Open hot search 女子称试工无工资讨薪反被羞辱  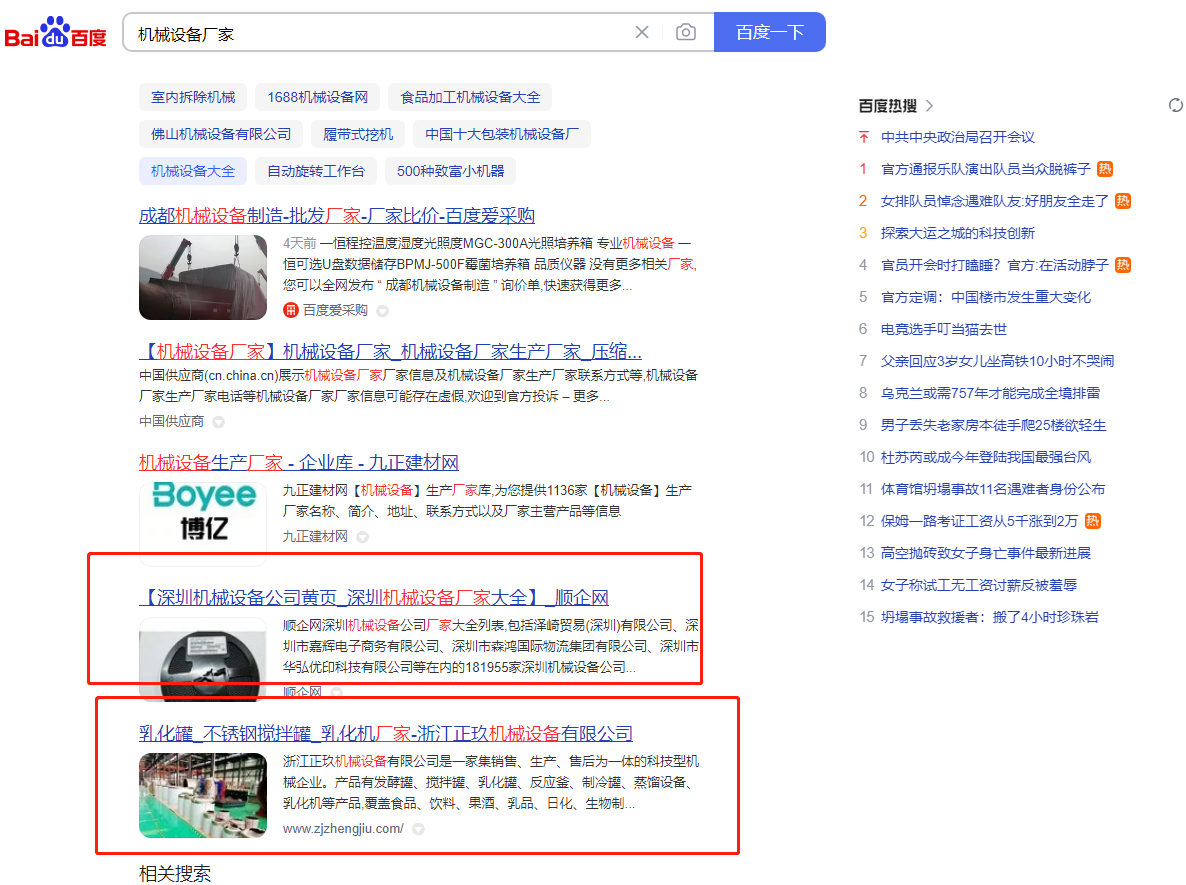click(x=979, y=585)
